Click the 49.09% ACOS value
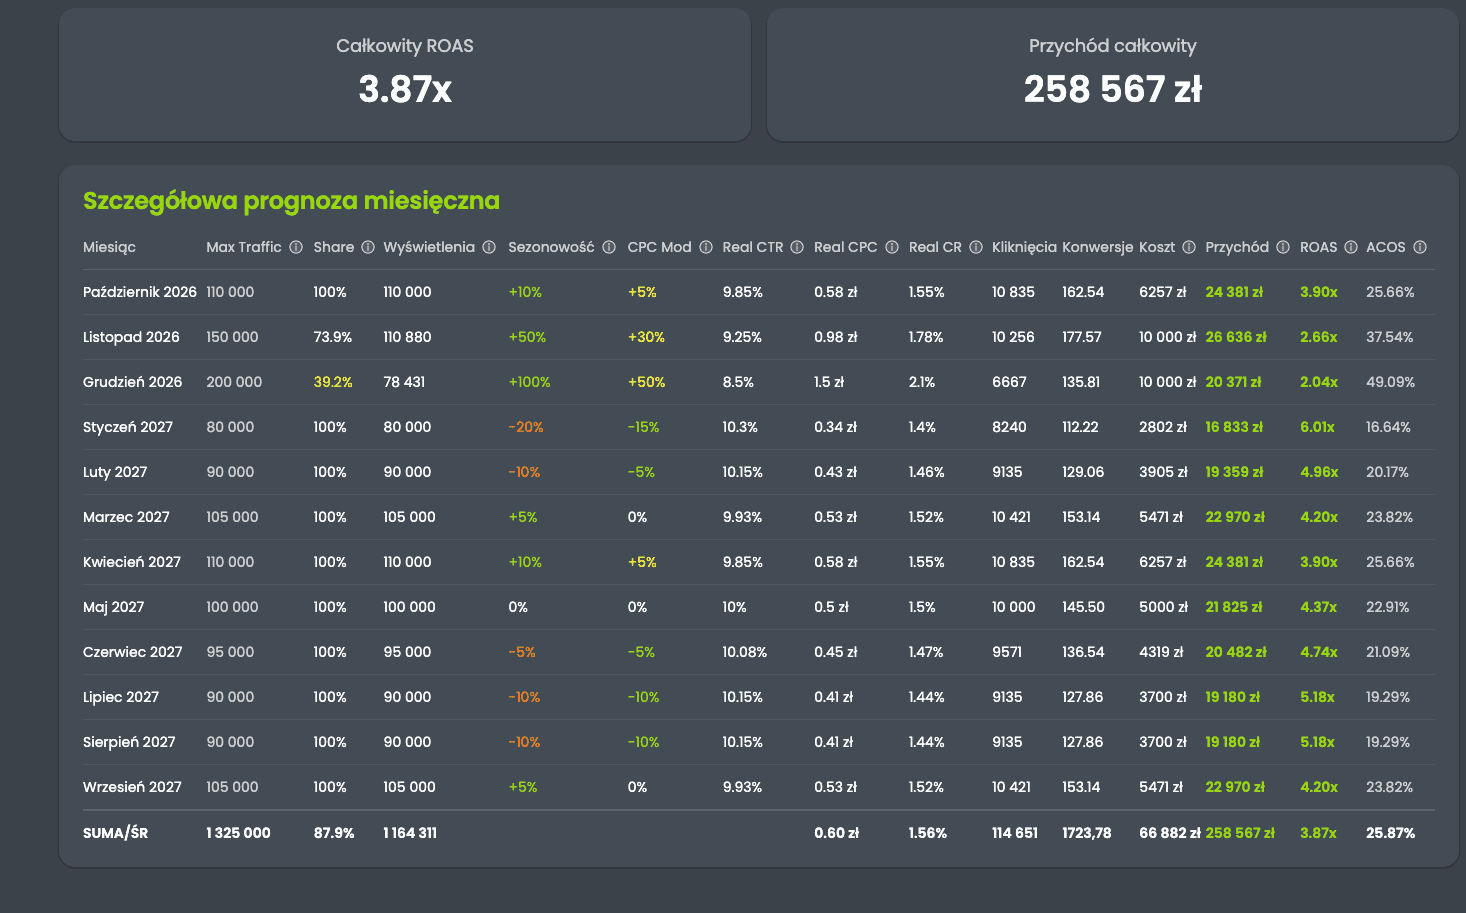The image size is (1466, 913). pos(1390,382)
